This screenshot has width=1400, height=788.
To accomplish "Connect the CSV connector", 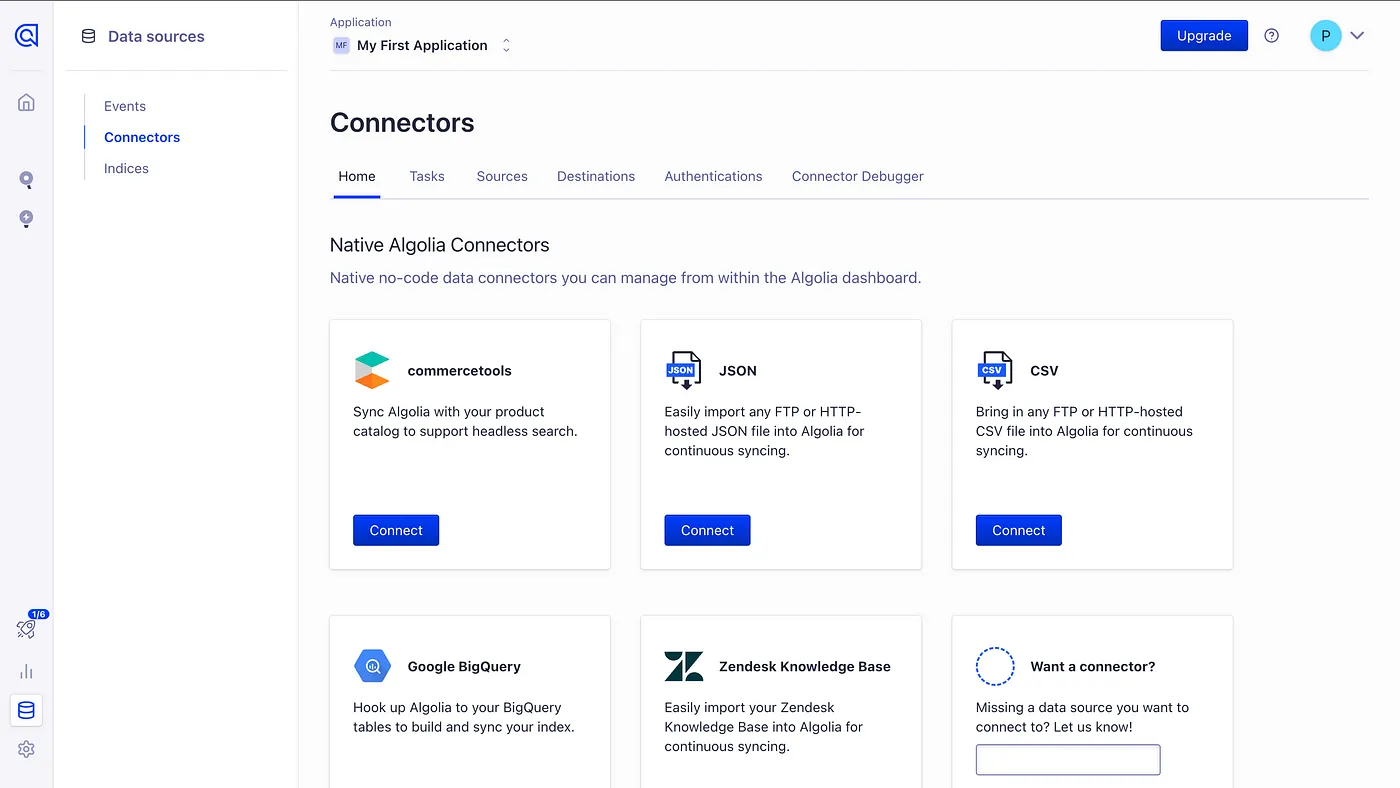I will [x=1018, y=530].
